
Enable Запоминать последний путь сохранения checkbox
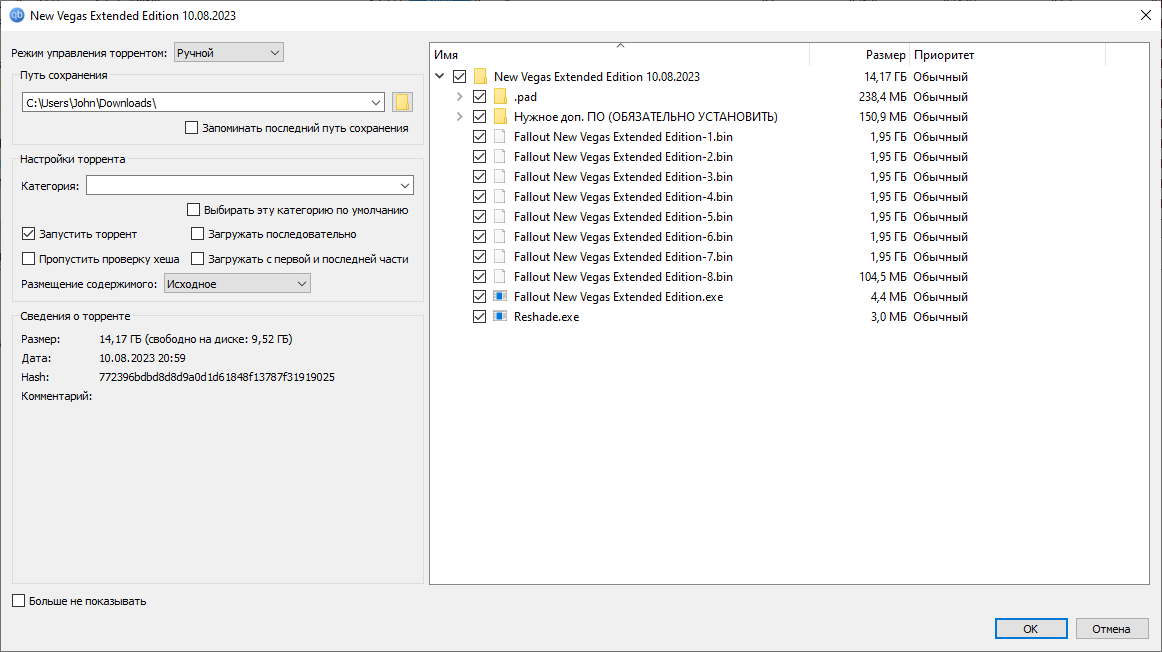coord(191,127)
